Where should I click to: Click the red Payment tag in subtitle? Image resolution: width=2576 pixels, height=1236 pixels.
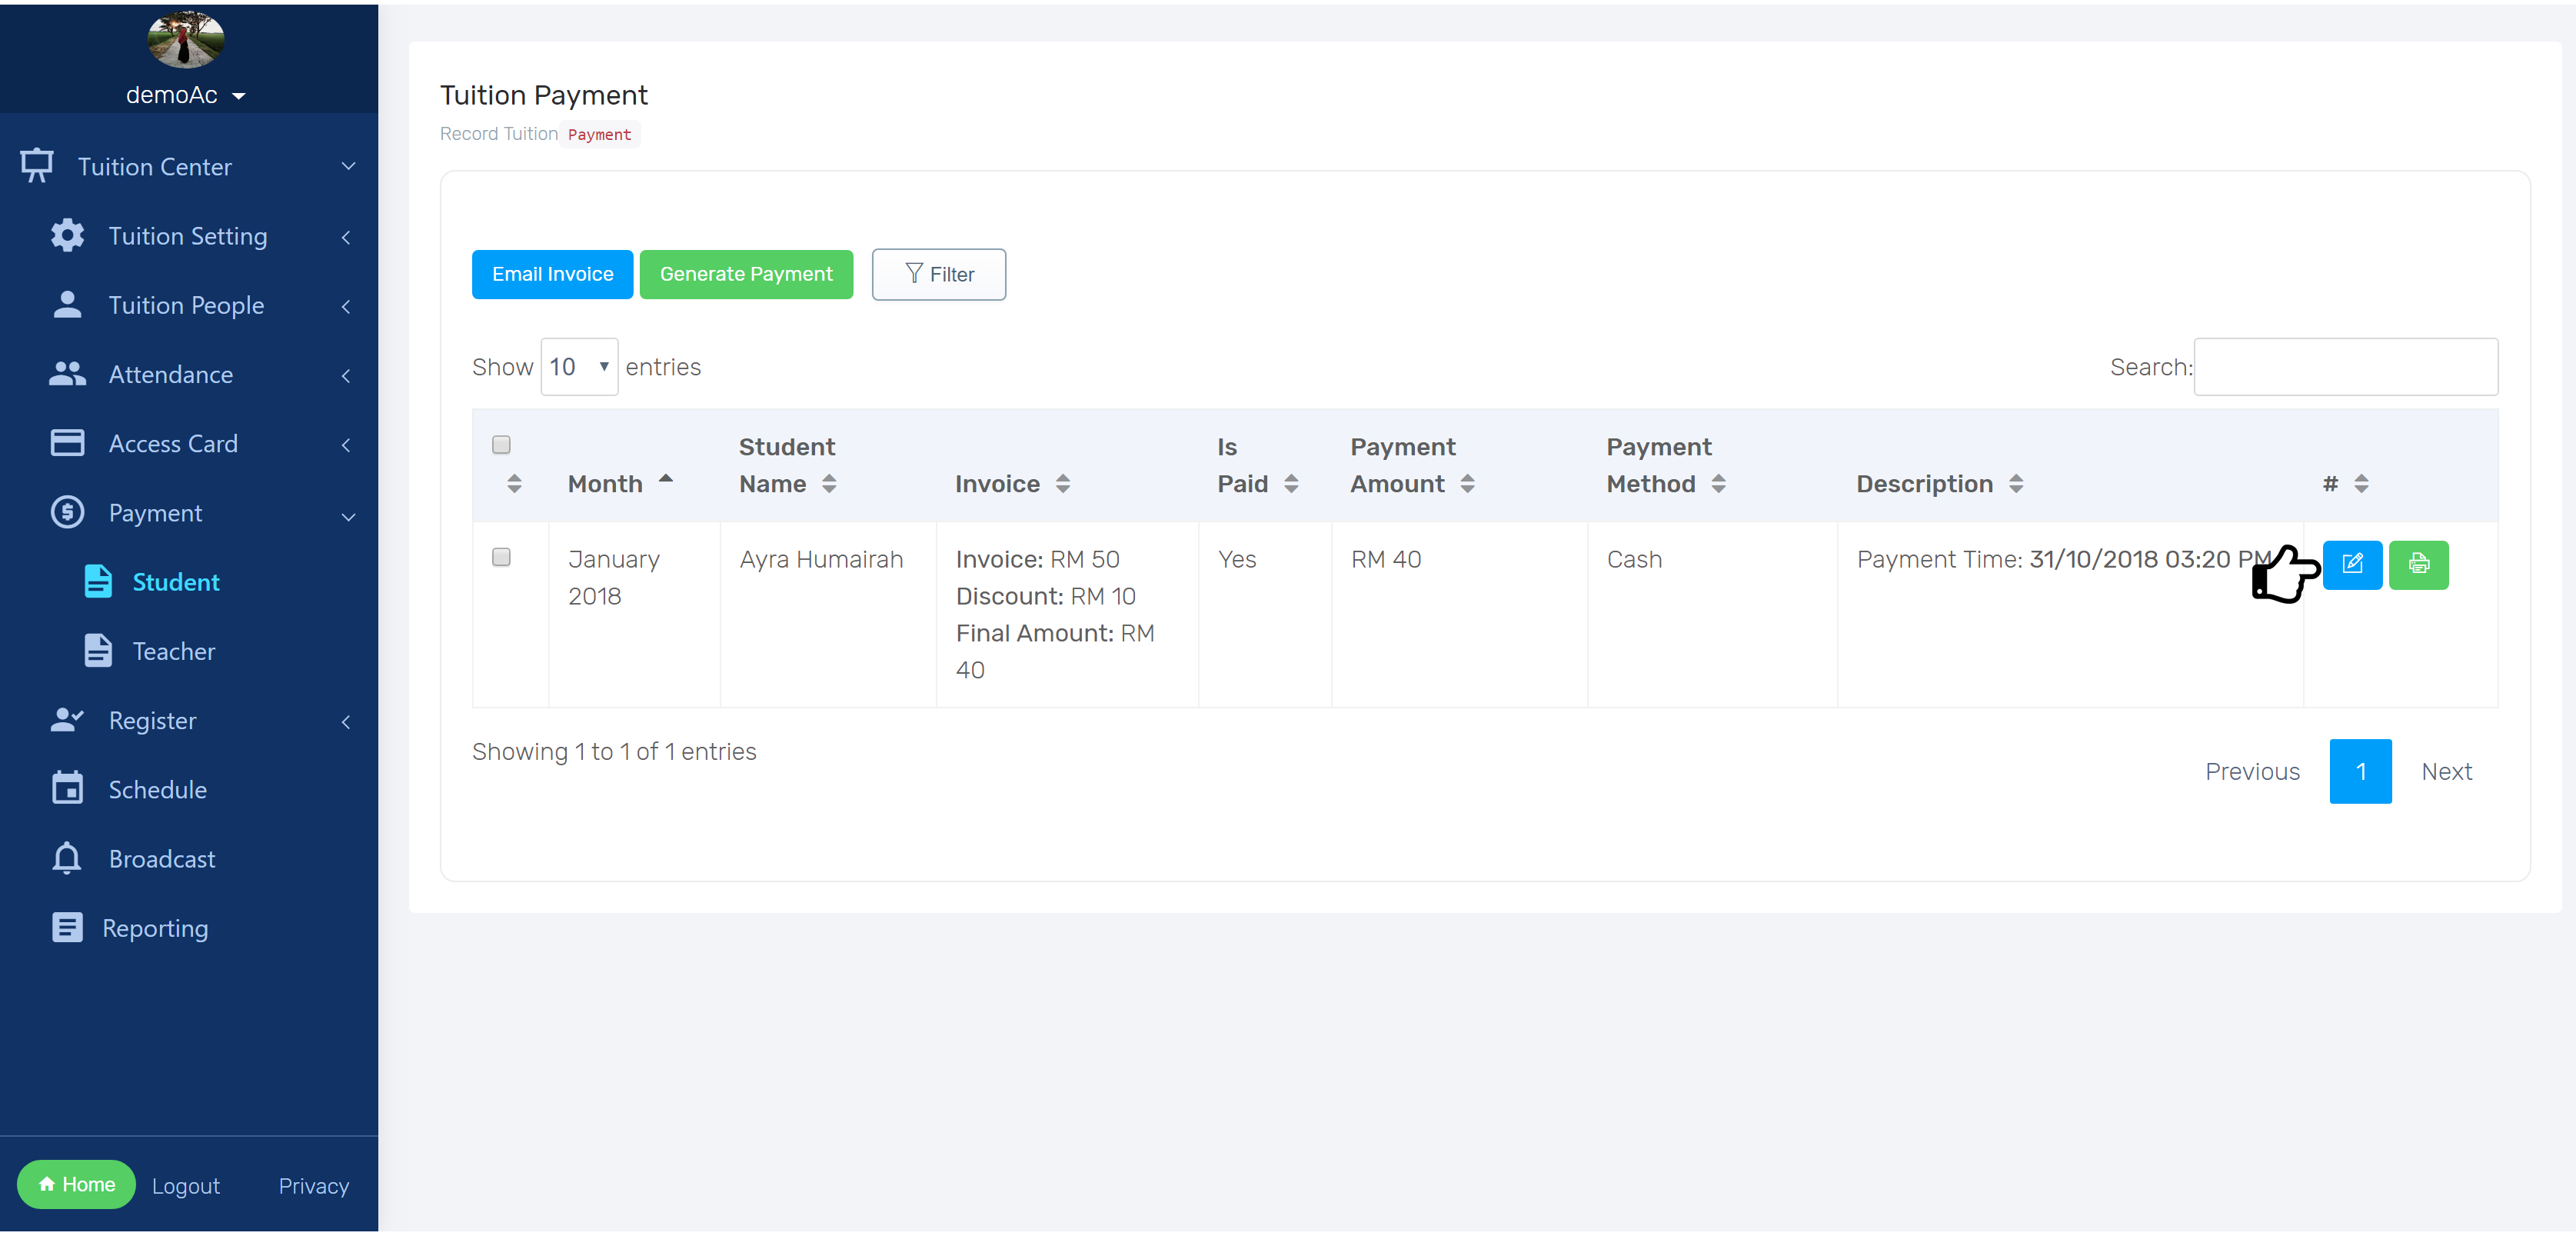pos(599,134)
